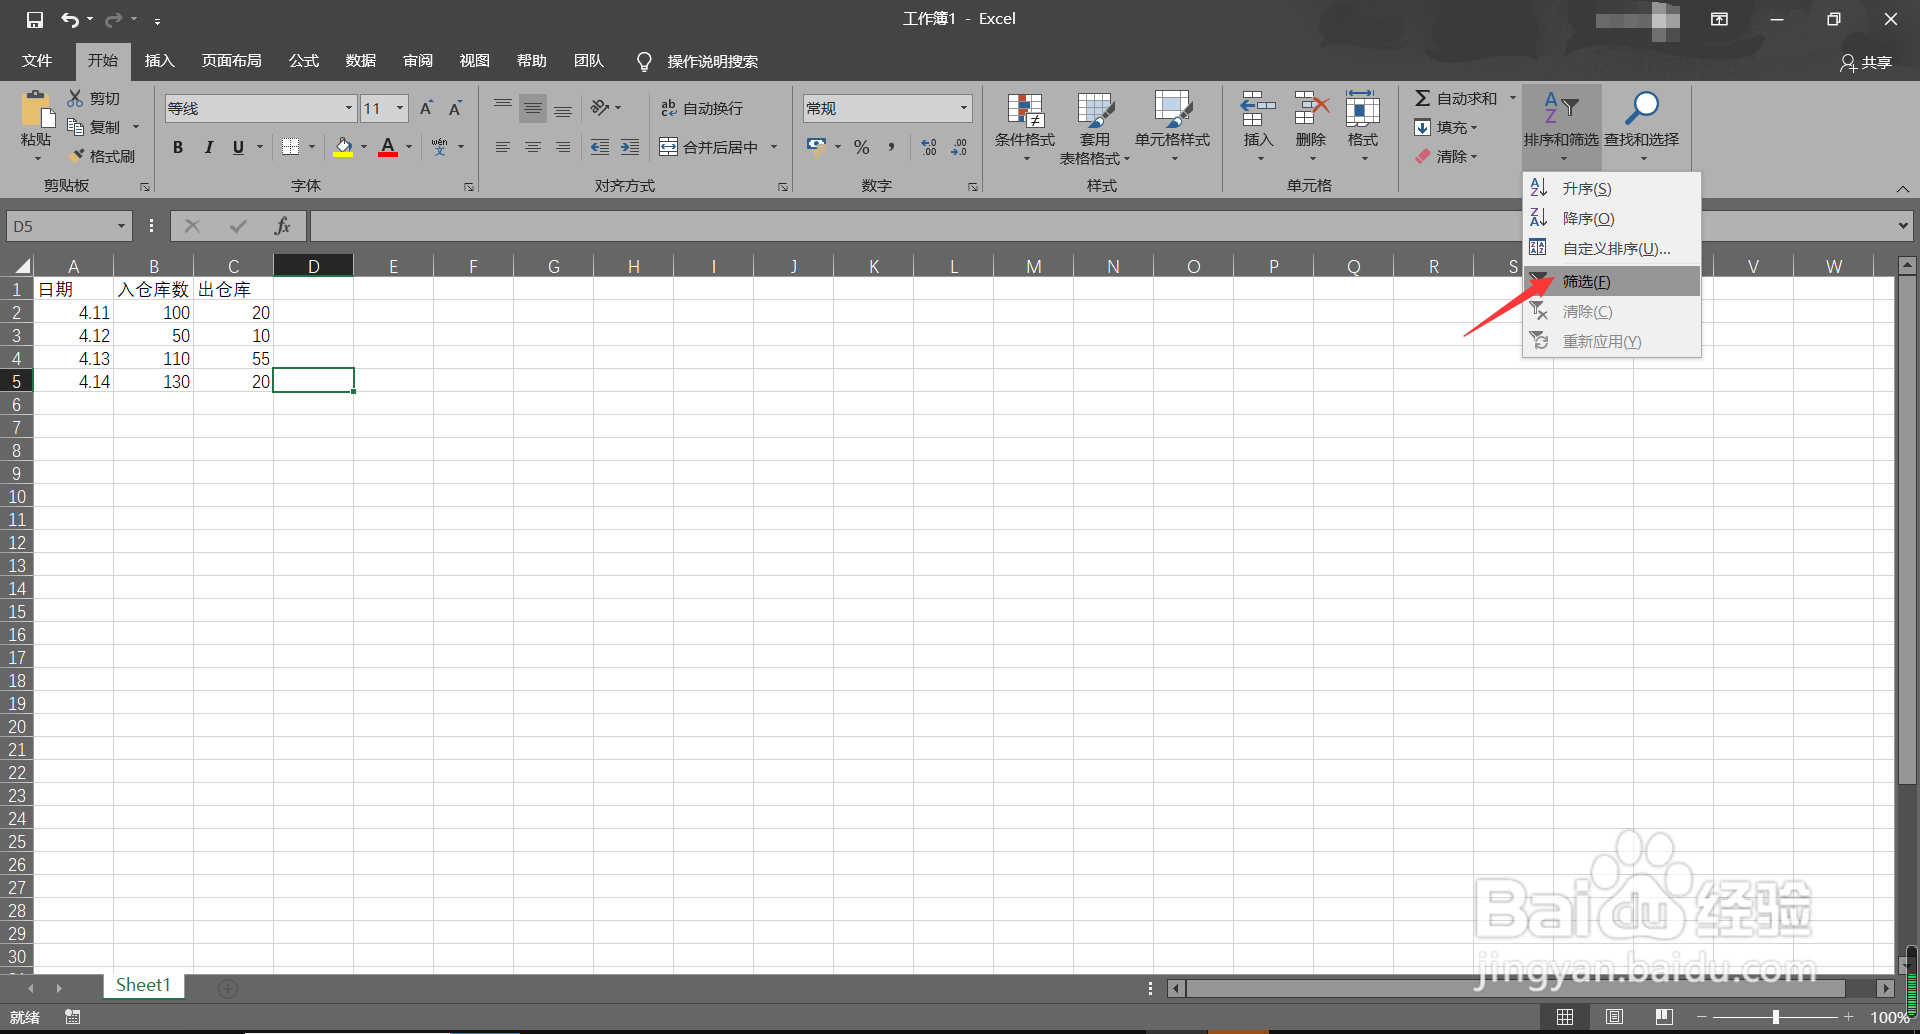Increase font size with the larger A icon
This screenshot has width=1920, height=1034.
[426, 108]
